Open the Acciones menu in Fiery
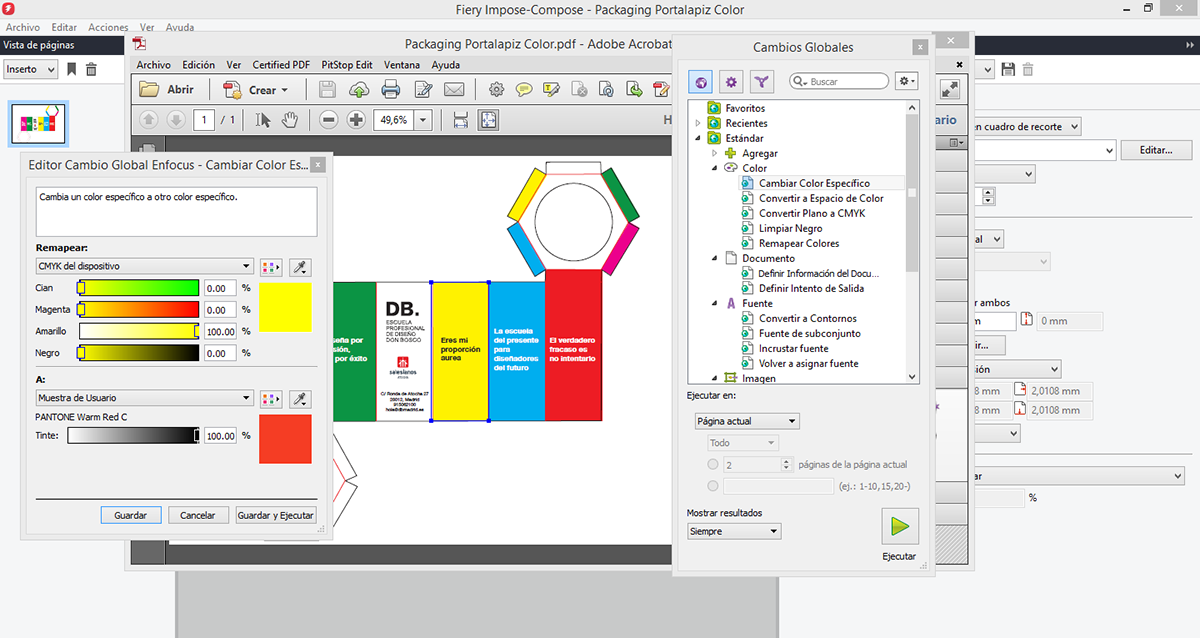This screenshot has height=638, width=1200. coord(108,28)
